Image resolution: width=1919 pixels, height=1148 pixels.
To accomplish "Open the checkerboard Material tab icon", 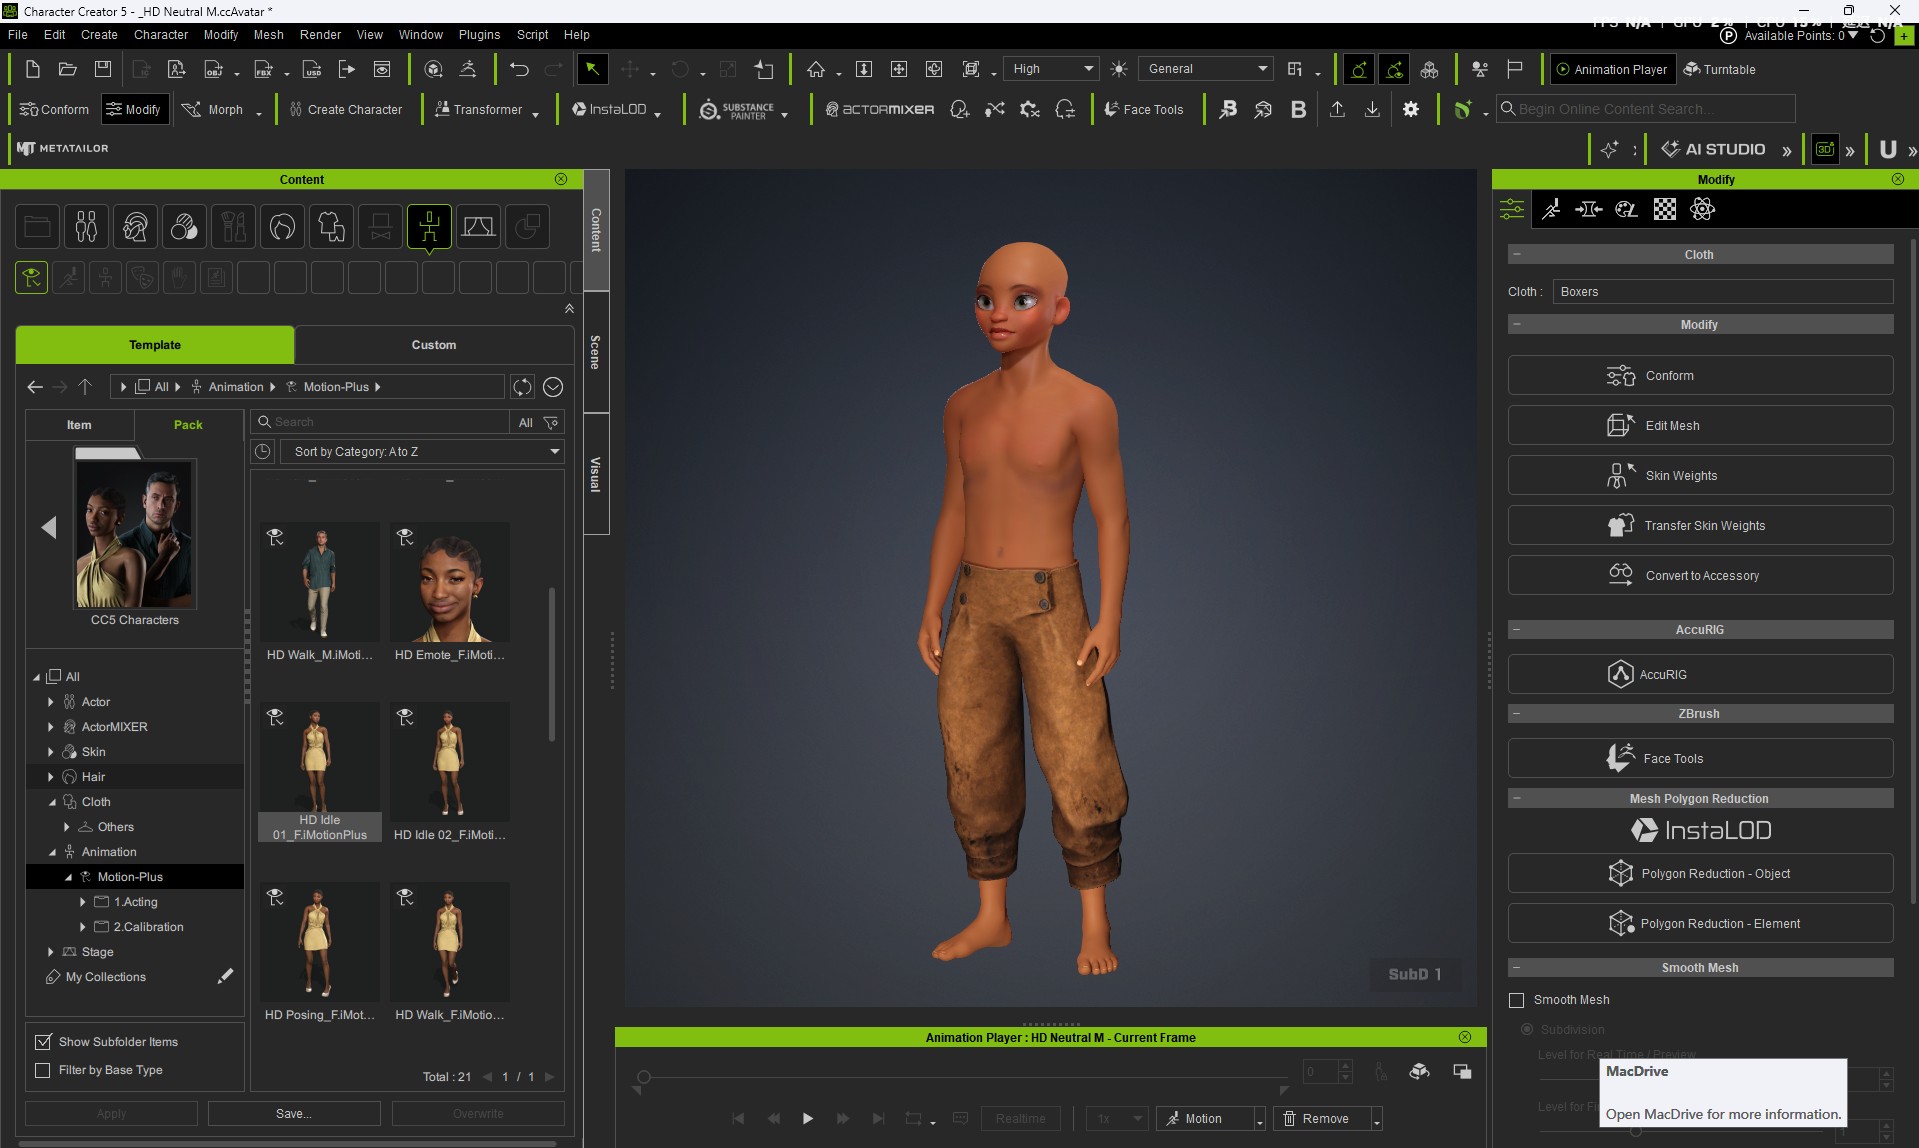I will point(1664,209).
